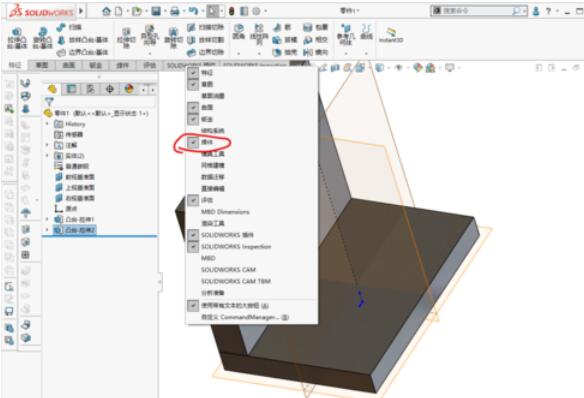The height and width of the screenshot is (398, 584).
Task: Switch to the 评估 ribbon tab
Action: click(149, 65)
